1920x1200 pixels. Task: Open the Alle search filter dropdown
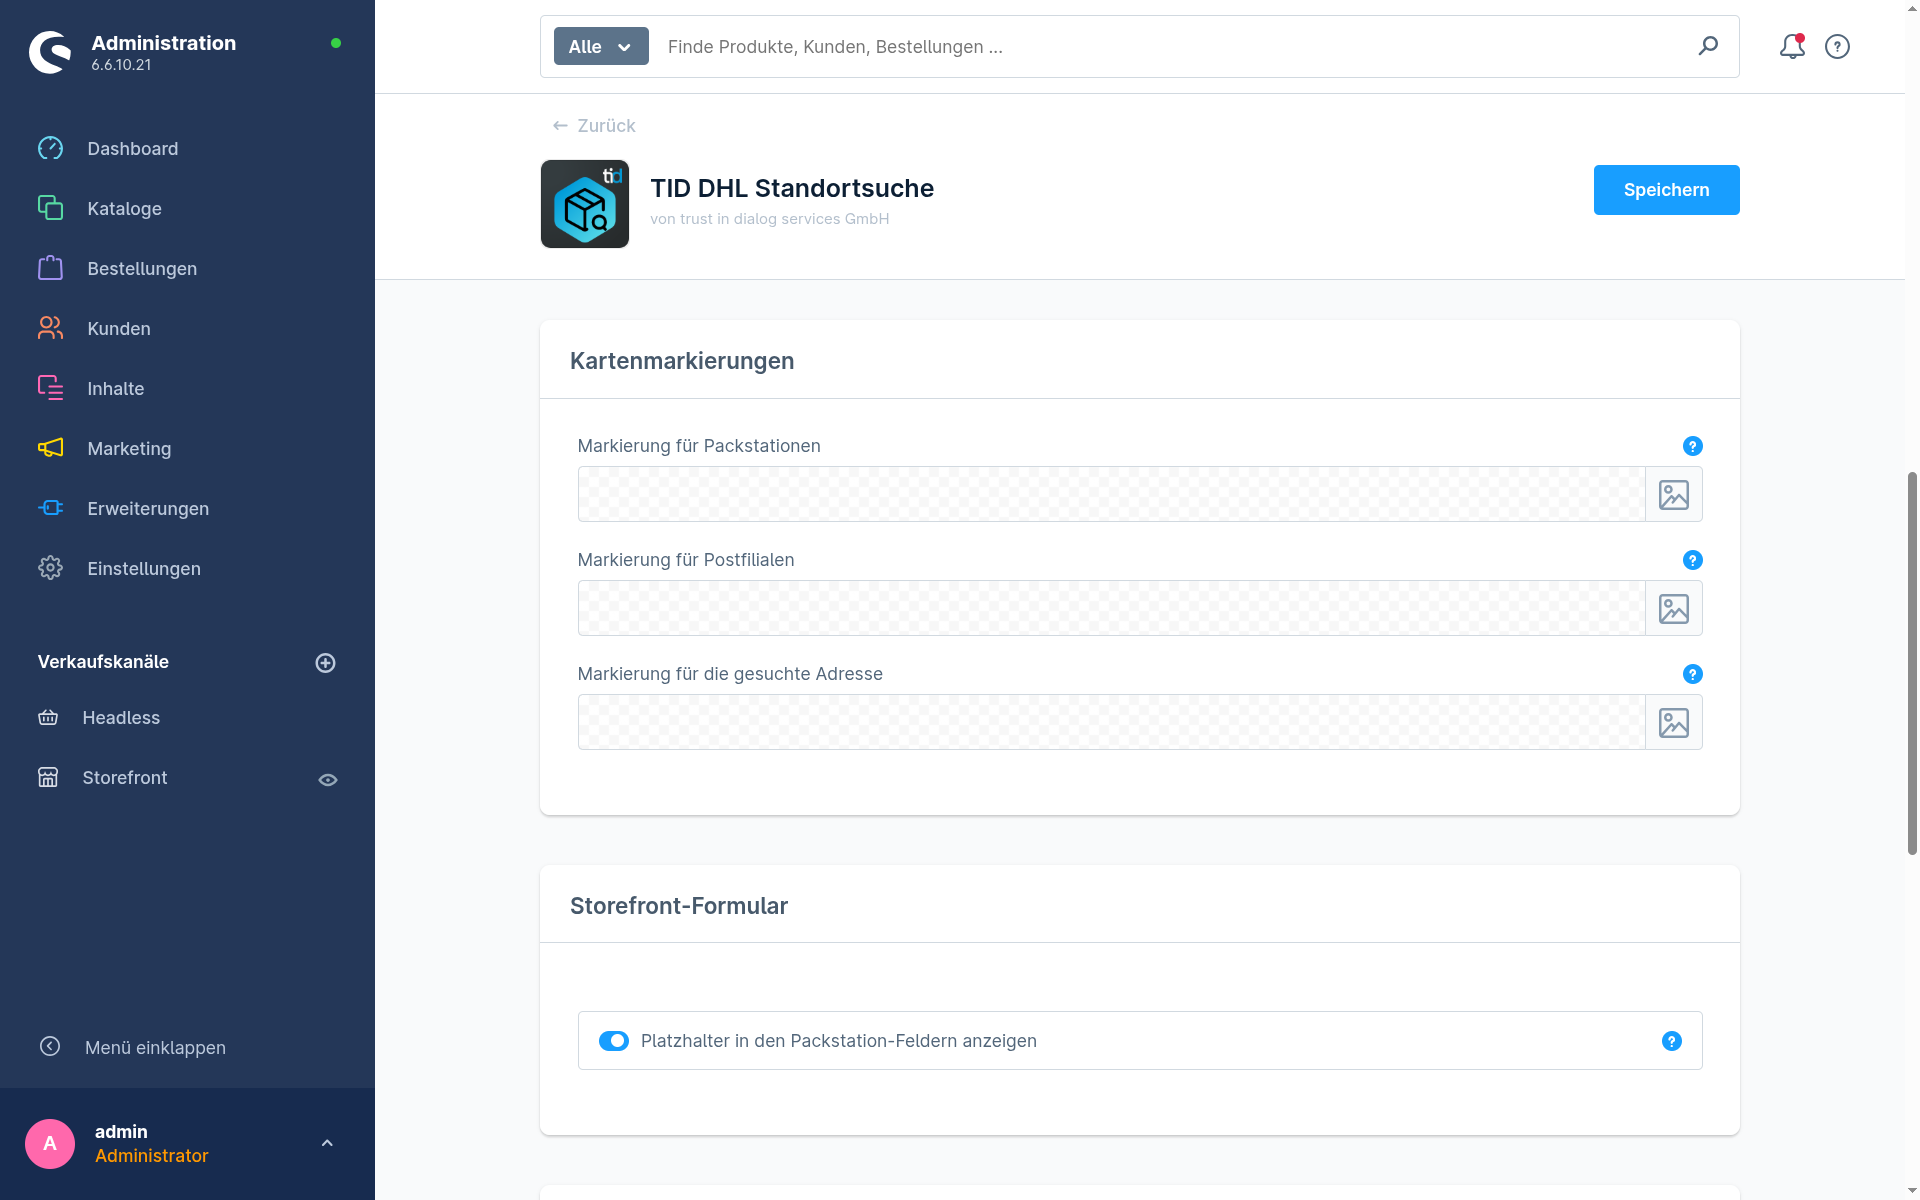601,47
